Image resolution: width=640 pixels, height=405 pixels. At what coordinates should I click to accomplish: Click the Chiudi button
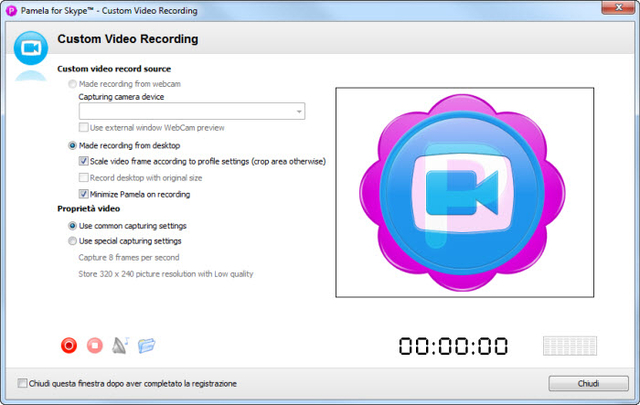click(x=588, y=383)
